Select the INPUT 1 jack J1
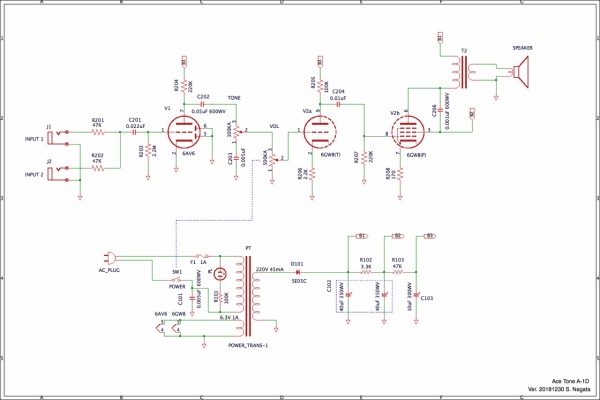The image size is (600, 400). tap(58, 138)
